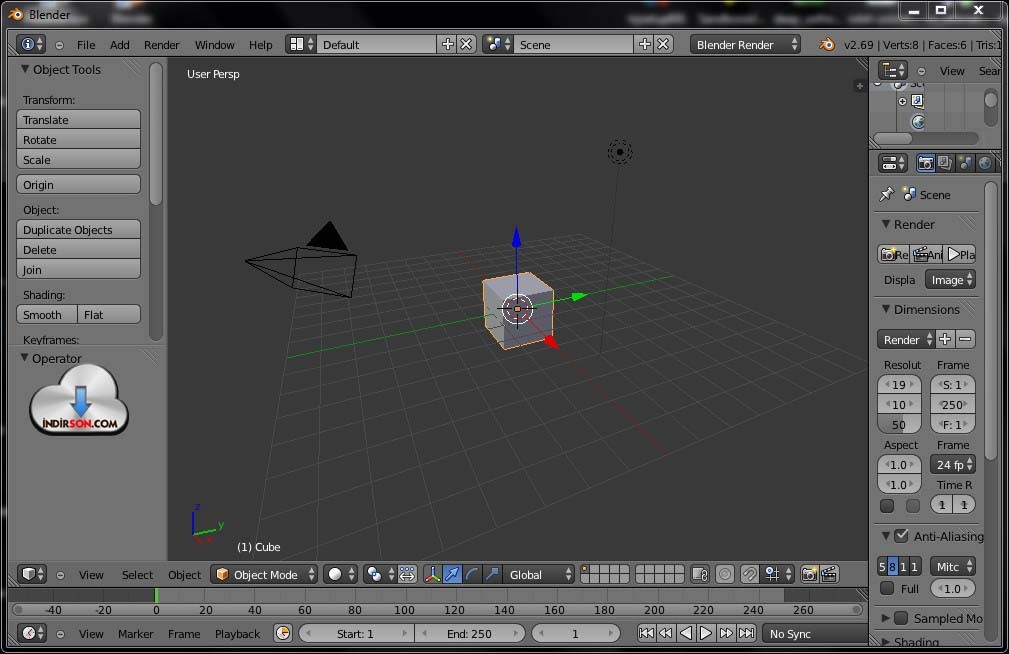Select the scale manipulator icon
Screen dimensions: 1009x654
point(492,574)
